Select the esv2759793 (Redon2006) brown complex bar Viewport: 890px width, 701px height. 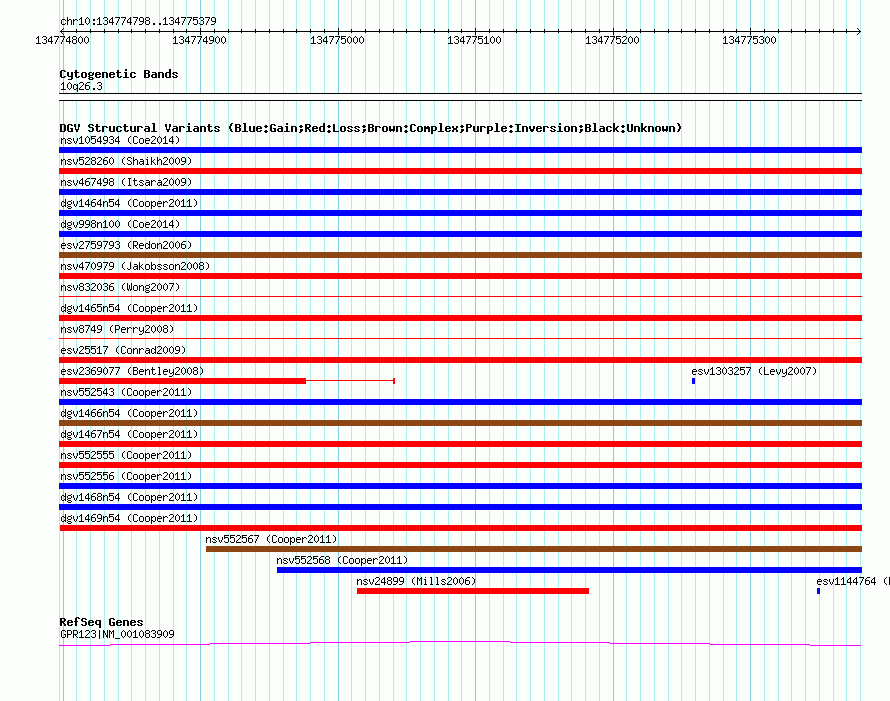(x=460, y=255)
